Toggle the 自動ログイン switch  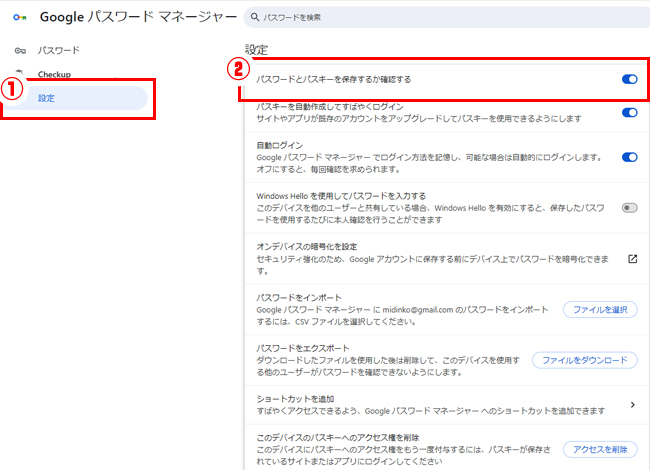tap(629, 157)
